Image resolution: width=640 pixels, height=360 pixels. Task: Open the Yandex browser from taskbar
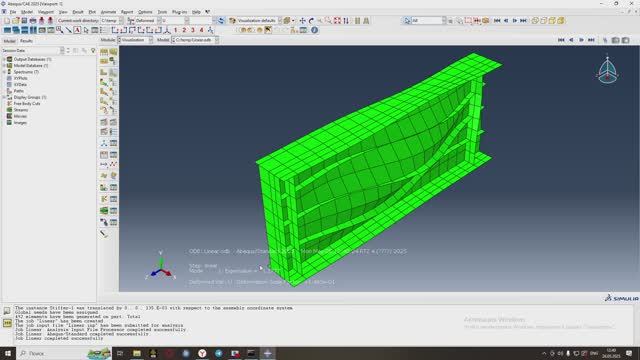tap(202, 353)
